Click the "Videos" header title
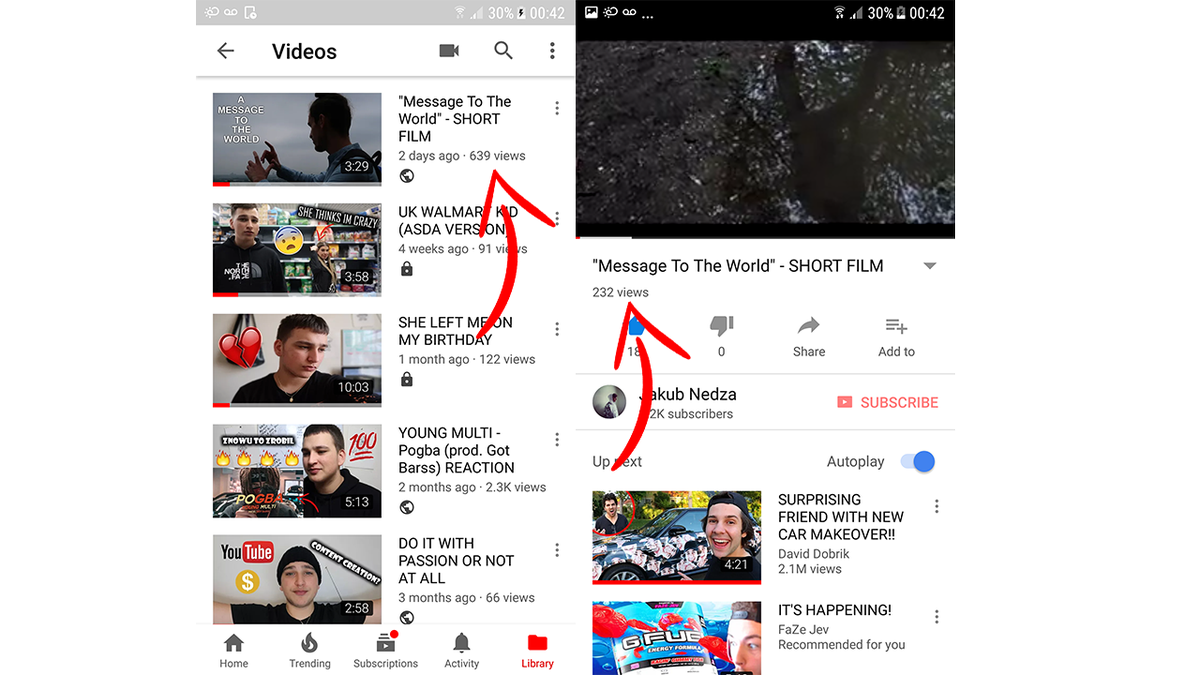The height and width of the screenshot is (675, 1200). tap(304, 52)
